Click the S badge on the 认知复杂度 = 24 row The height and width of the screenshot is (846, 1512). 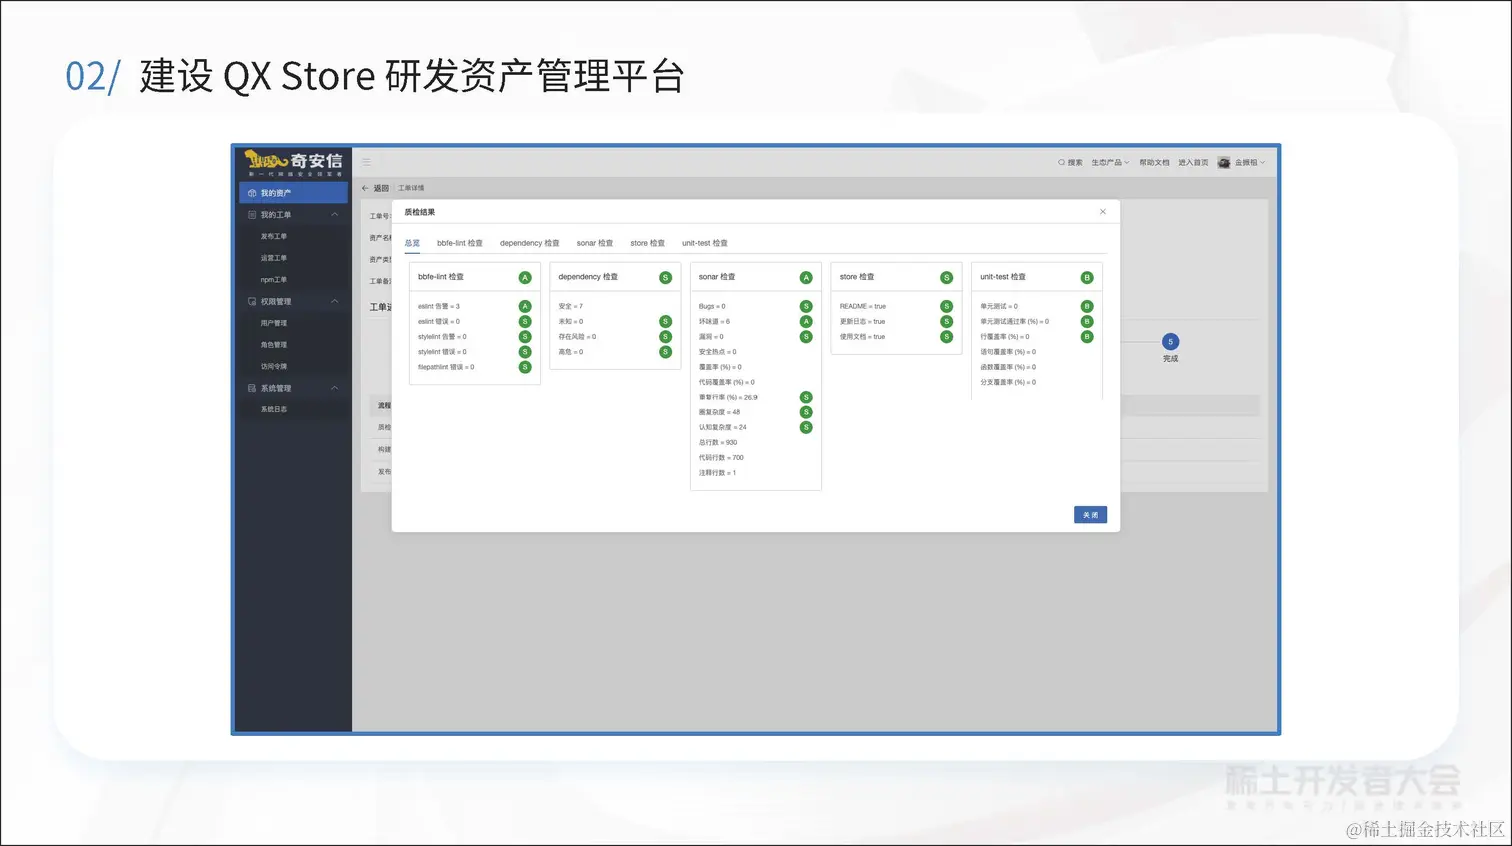point(806,427)
